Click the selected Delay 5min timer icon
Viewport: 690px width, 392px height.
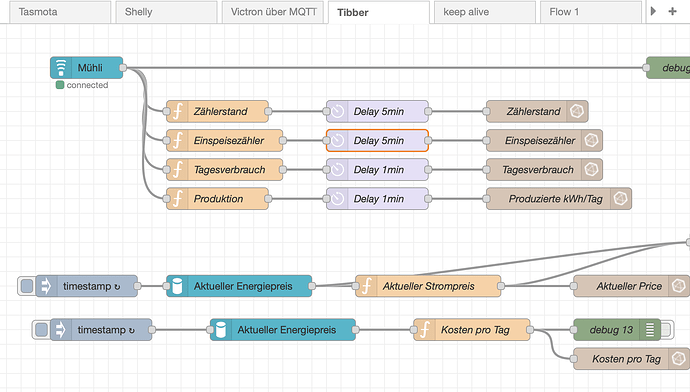[x=338, y=140]
